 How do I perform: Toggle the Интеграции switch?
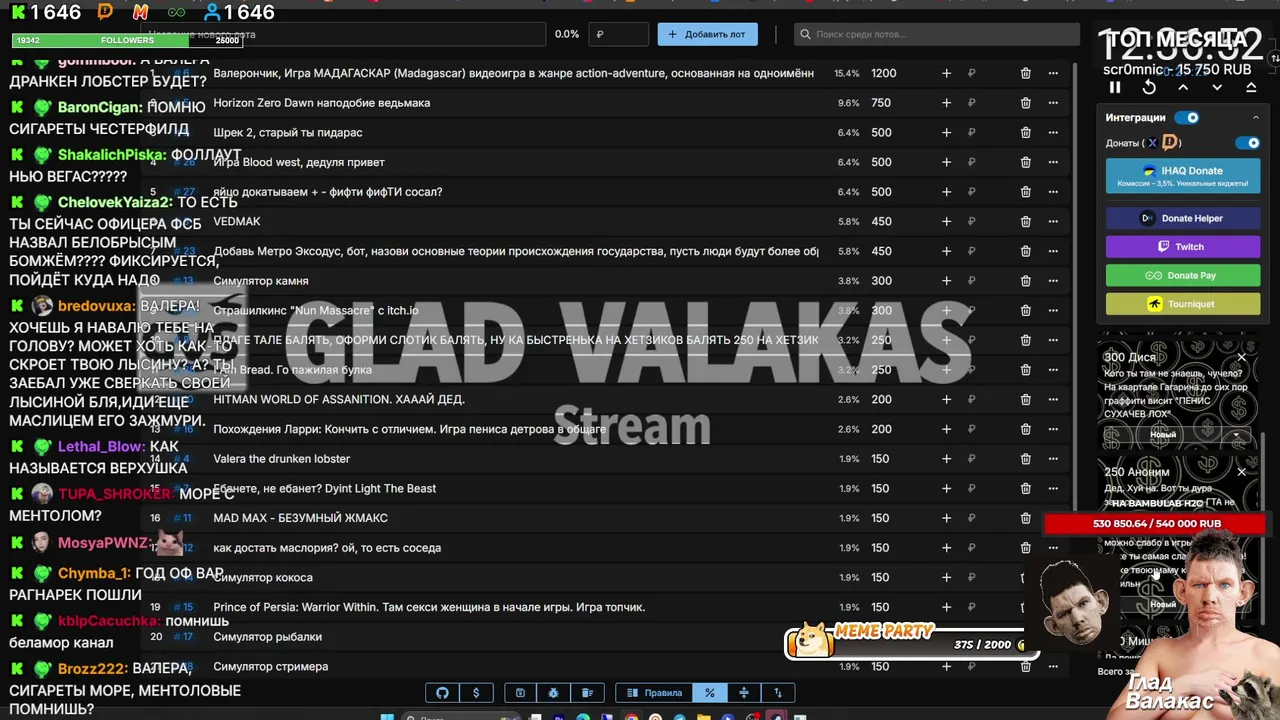(1187, 117)
